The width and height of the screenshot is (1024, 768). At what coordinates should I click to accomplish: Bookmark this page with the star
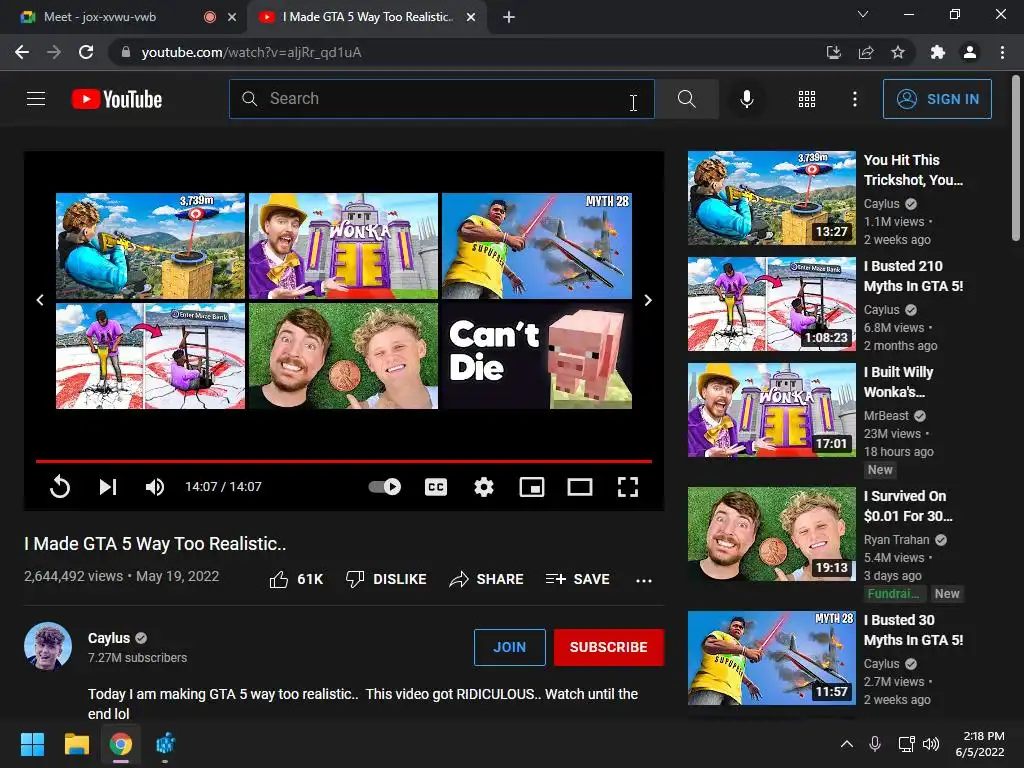[898, 52]
